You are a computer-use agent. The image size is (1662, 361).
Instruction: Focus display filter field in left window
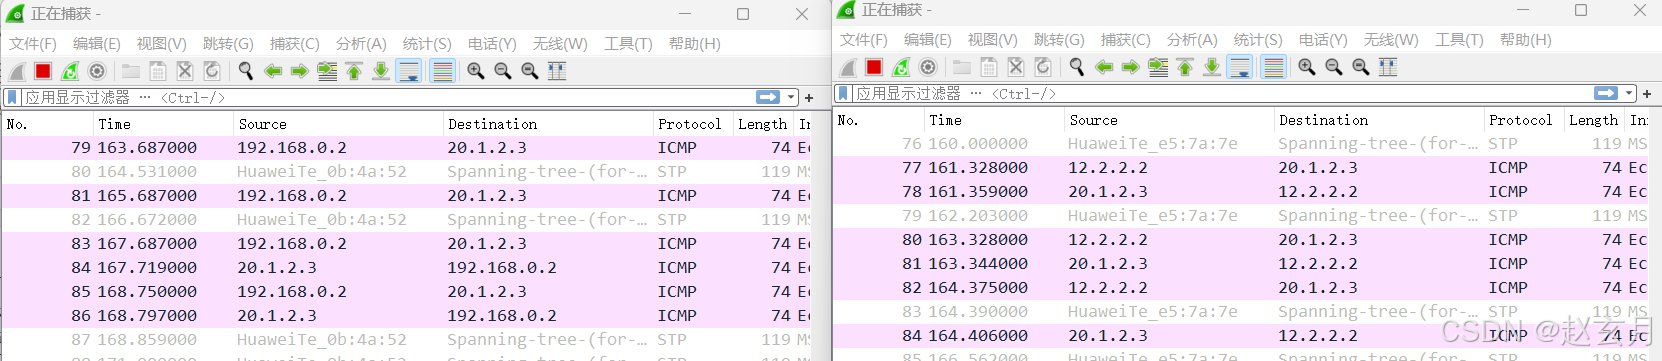click(x=388, y=97)
